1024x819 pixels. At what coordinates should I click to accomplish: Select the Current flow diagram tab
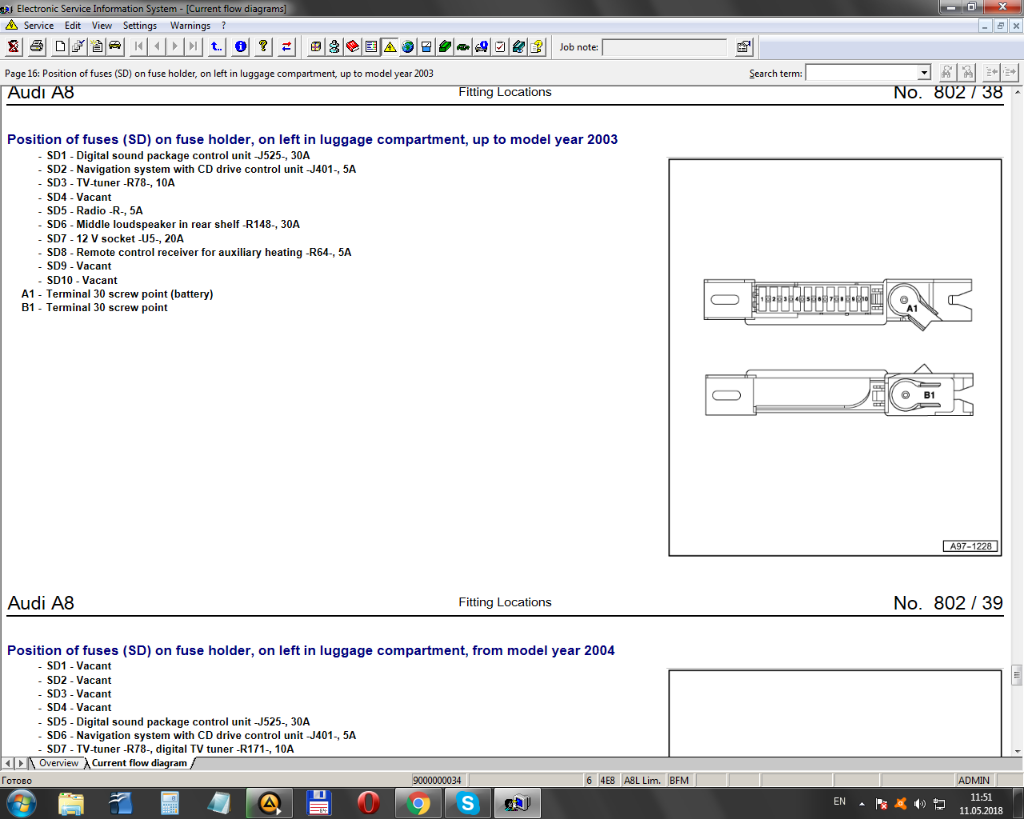(x=139, y=763)
